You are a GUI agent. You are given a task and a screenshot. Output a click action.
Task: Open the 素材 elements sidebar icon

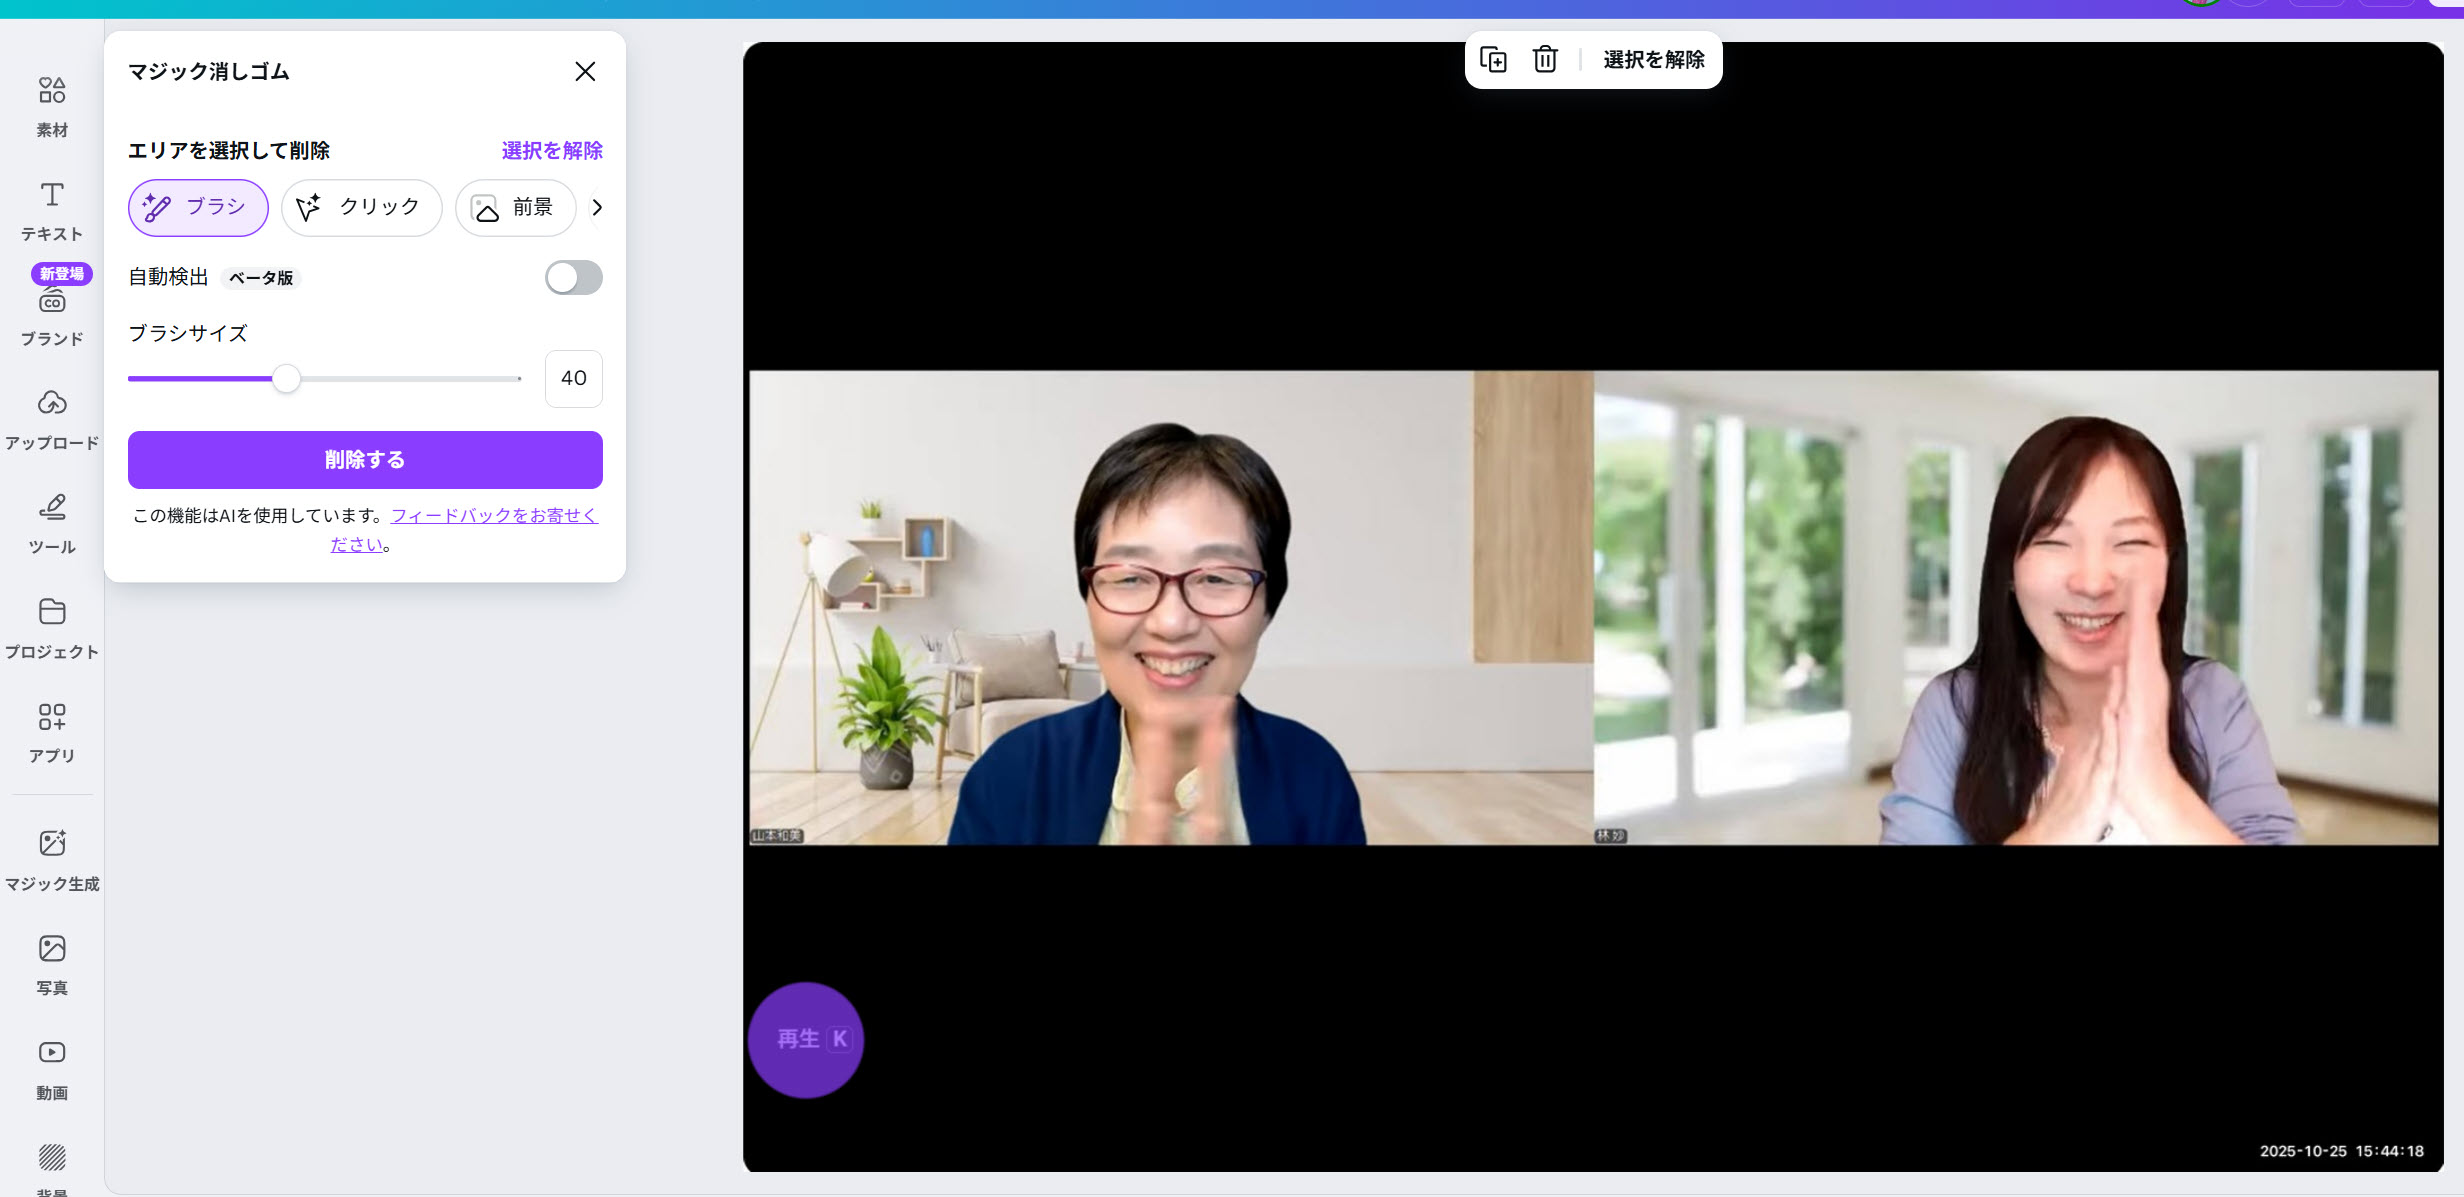(x=52, y=92)
